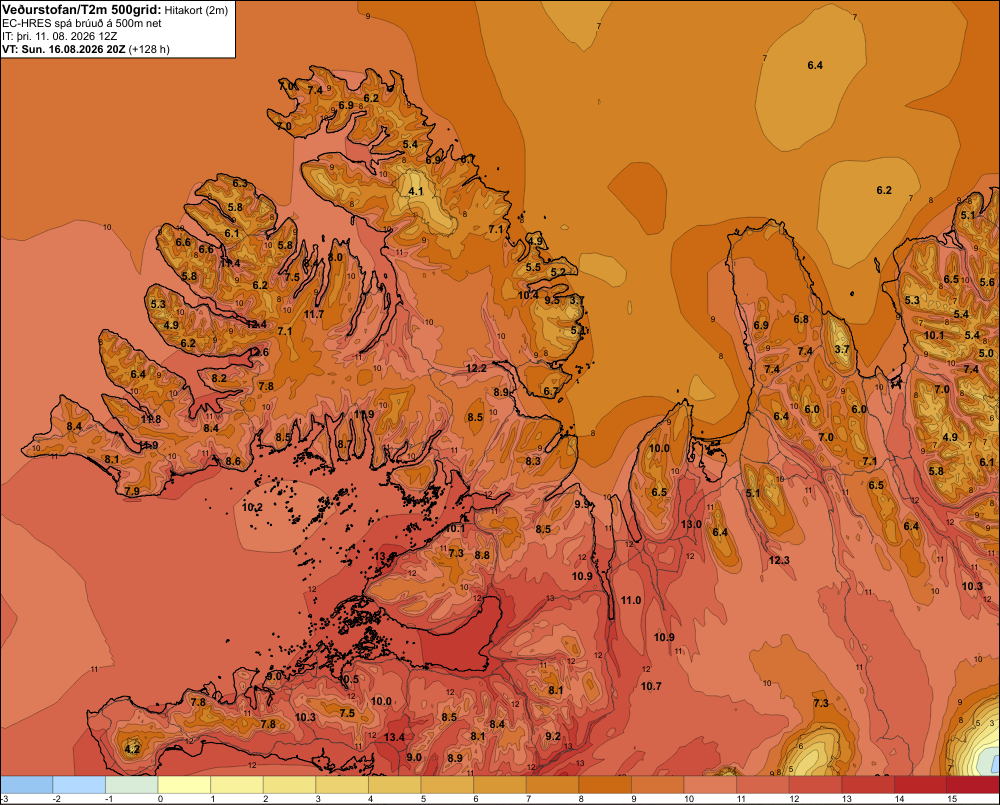Click the 11.0 temperature label
Viewport: 1000px width, 805px height.
(631, 600)
